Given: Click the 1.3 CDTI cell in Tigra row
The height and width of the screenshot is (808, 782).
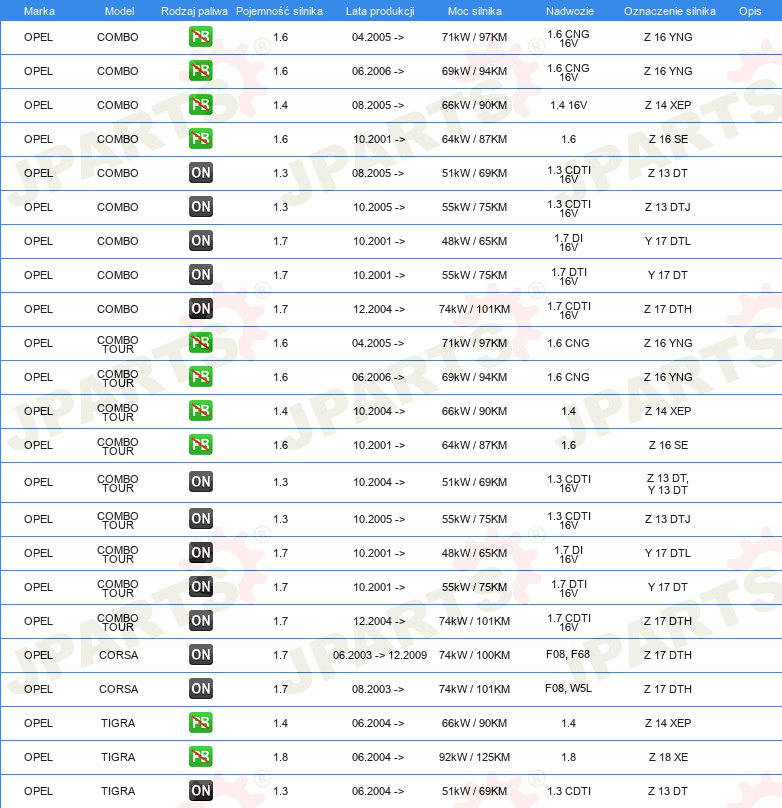Looking at the screenshot, I should pos(569,791).
